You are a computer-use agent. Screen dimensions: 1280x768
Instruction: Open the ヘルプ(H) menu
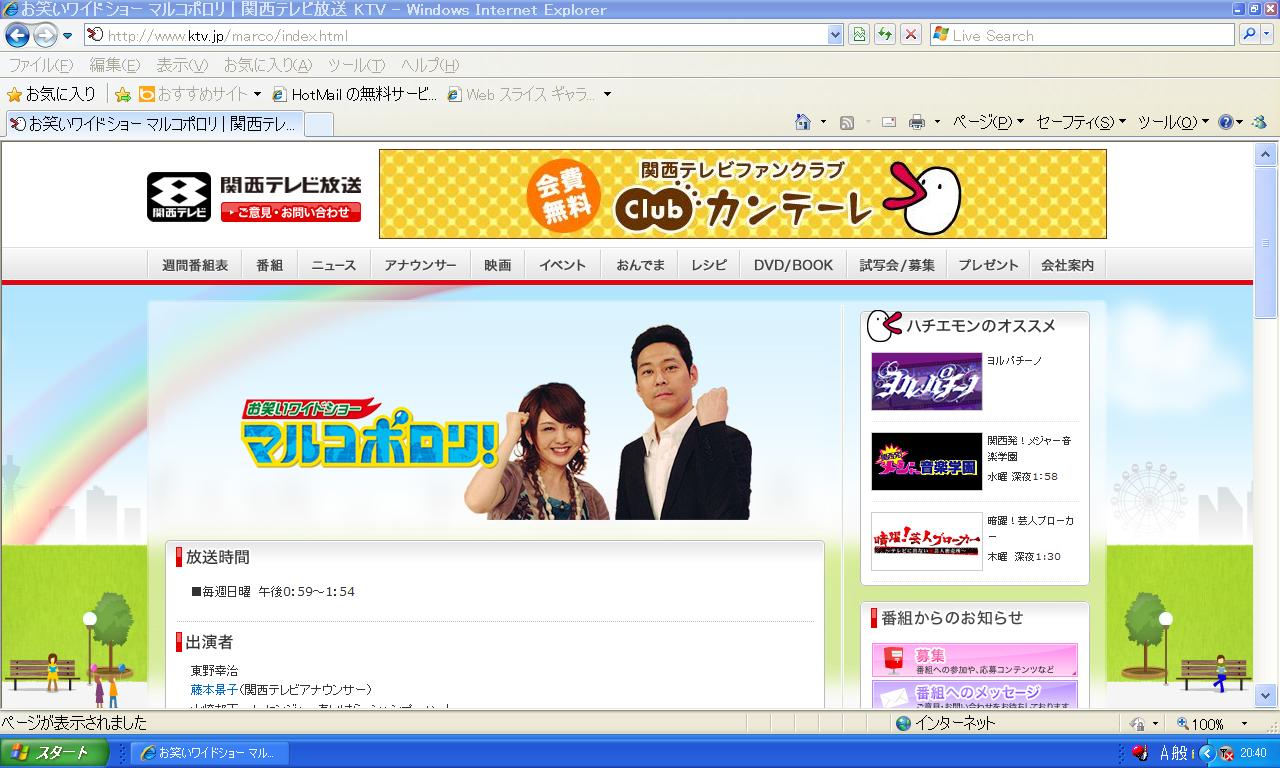pos(430,65)
